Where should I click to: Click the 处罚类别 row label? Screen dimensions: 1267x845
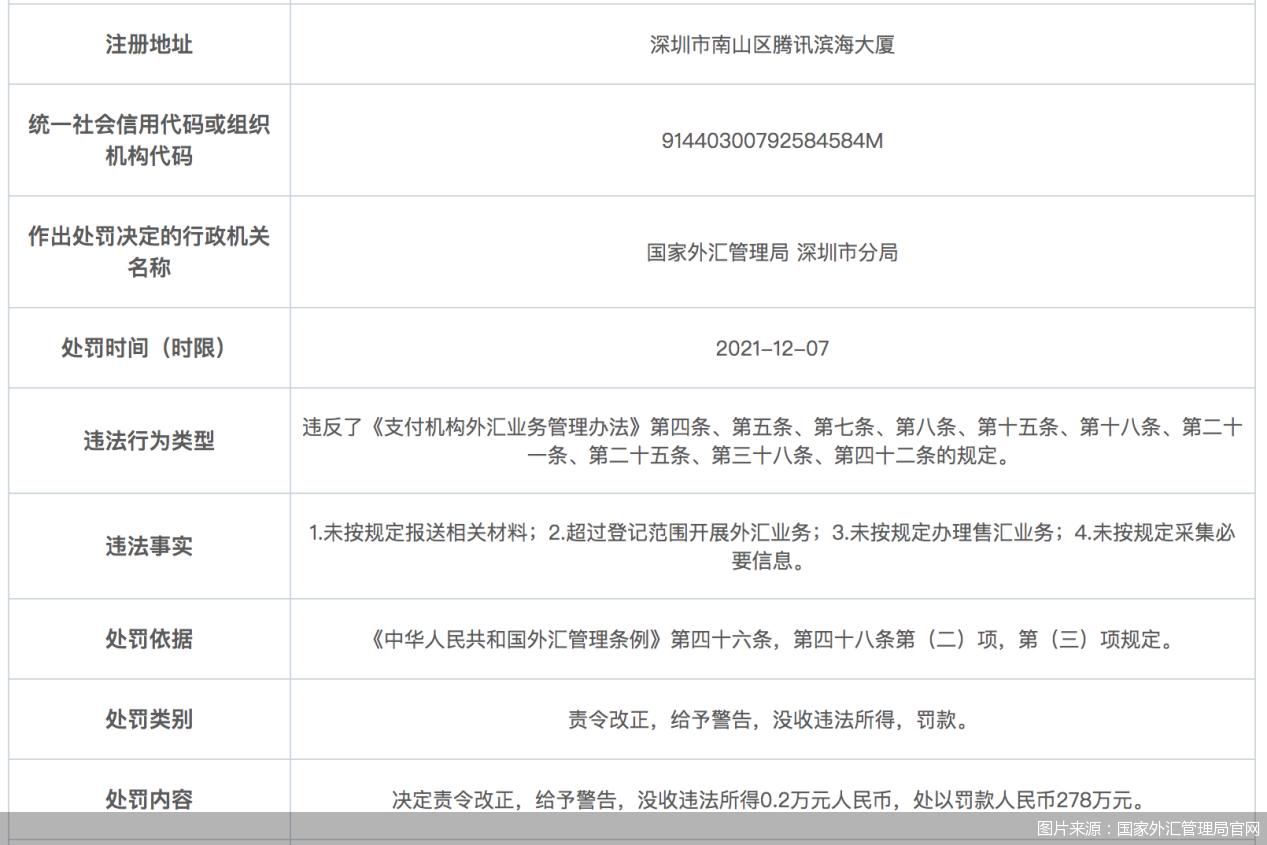[149, 719]
